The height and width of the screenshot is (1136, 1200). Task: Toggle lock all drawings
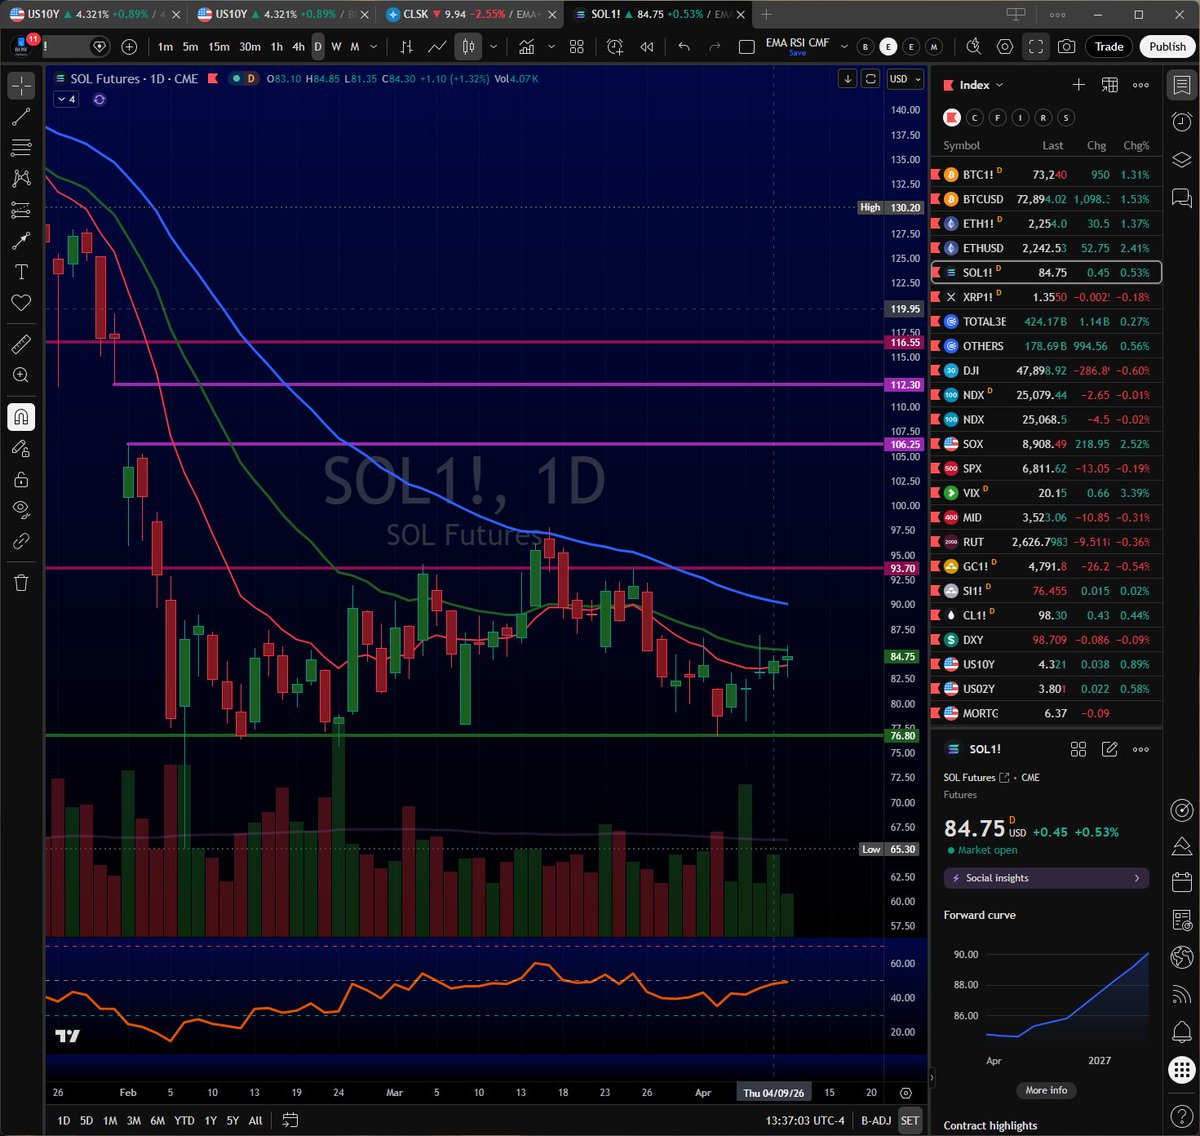point(21,479)
